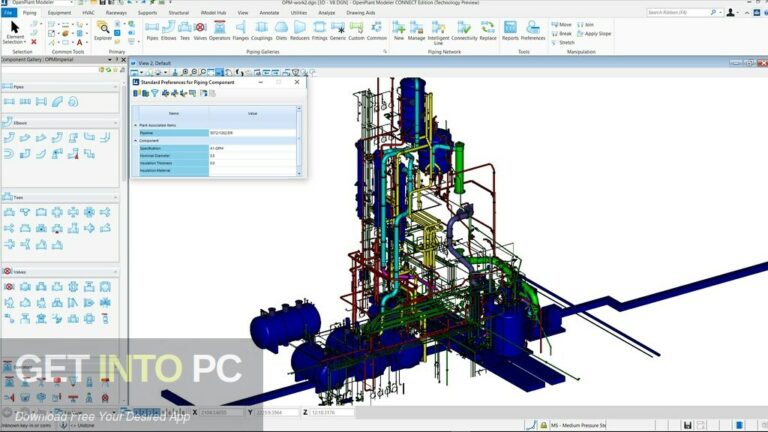Switch to the Equipment ribbon tab

tap(59, 13)
